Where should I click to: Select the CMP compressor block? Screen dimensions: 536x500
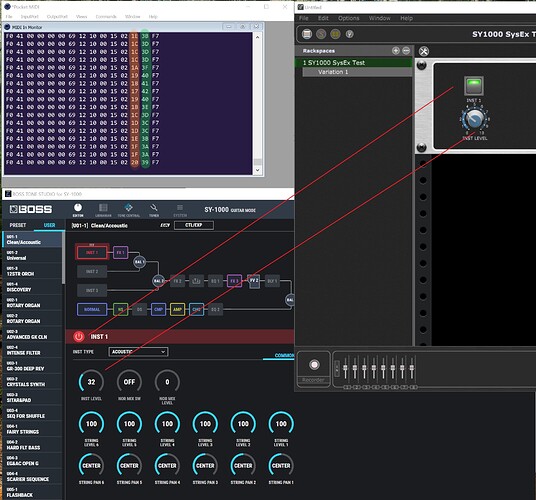(x=158, y=309)
